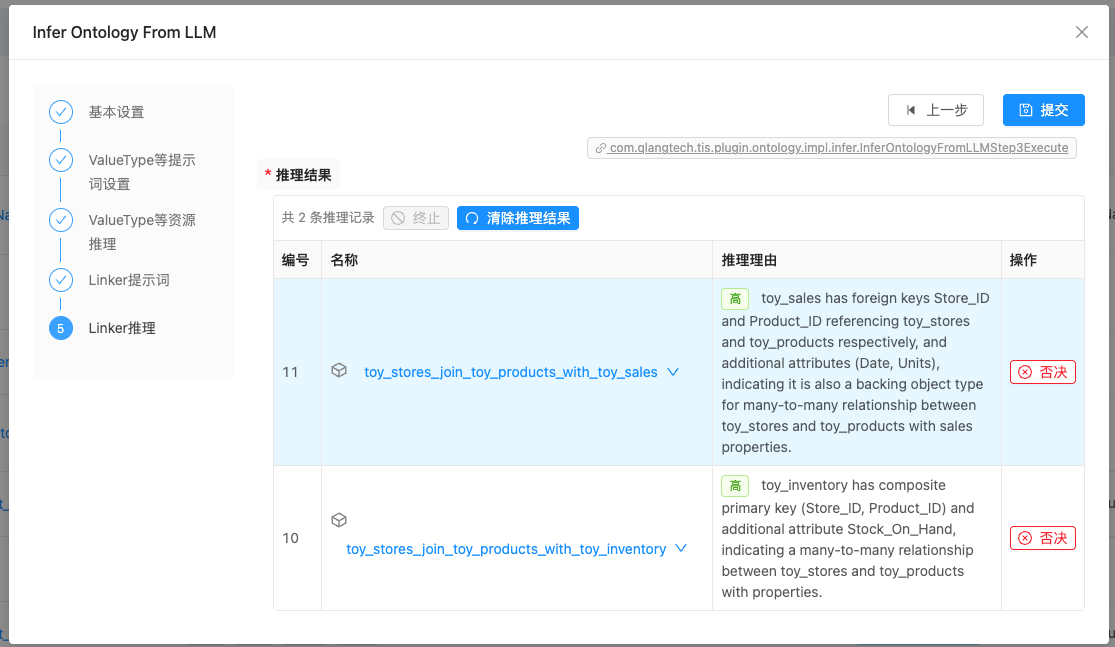
Task: Click the 终止 stop button
Action: tap(416, 218)
